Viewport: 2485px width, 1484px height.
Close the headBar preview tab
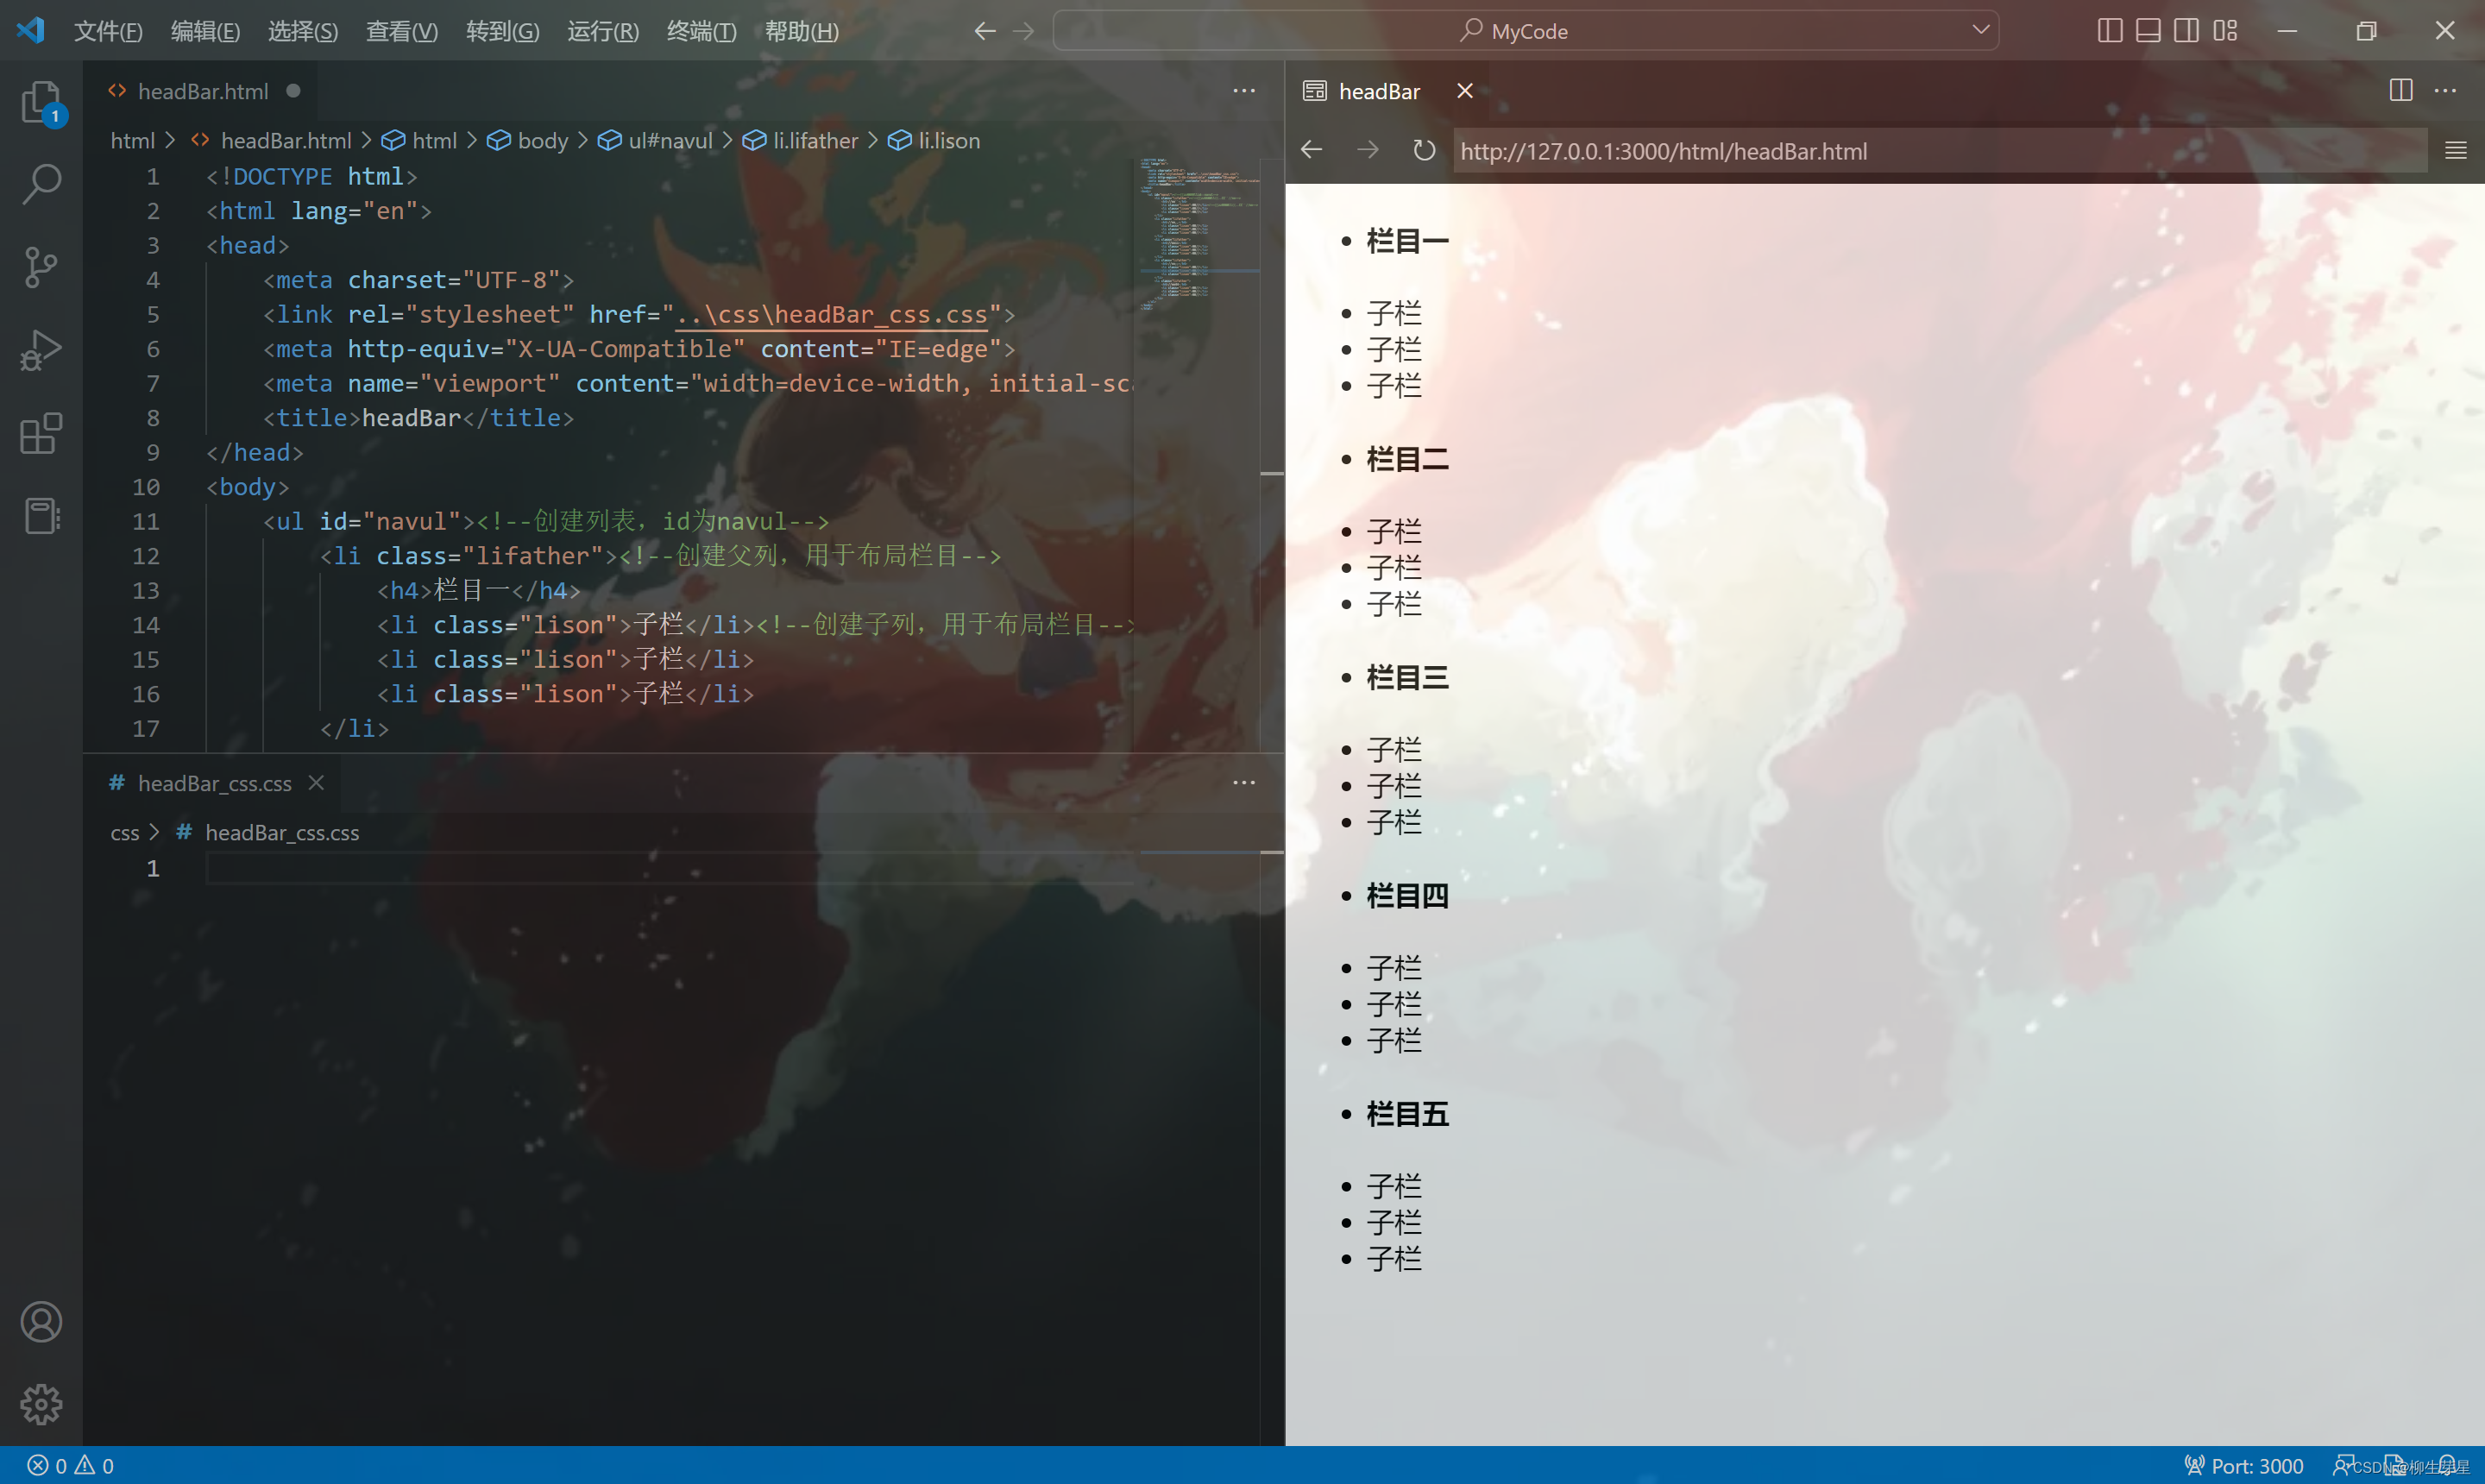click(x=1465, y=91)
